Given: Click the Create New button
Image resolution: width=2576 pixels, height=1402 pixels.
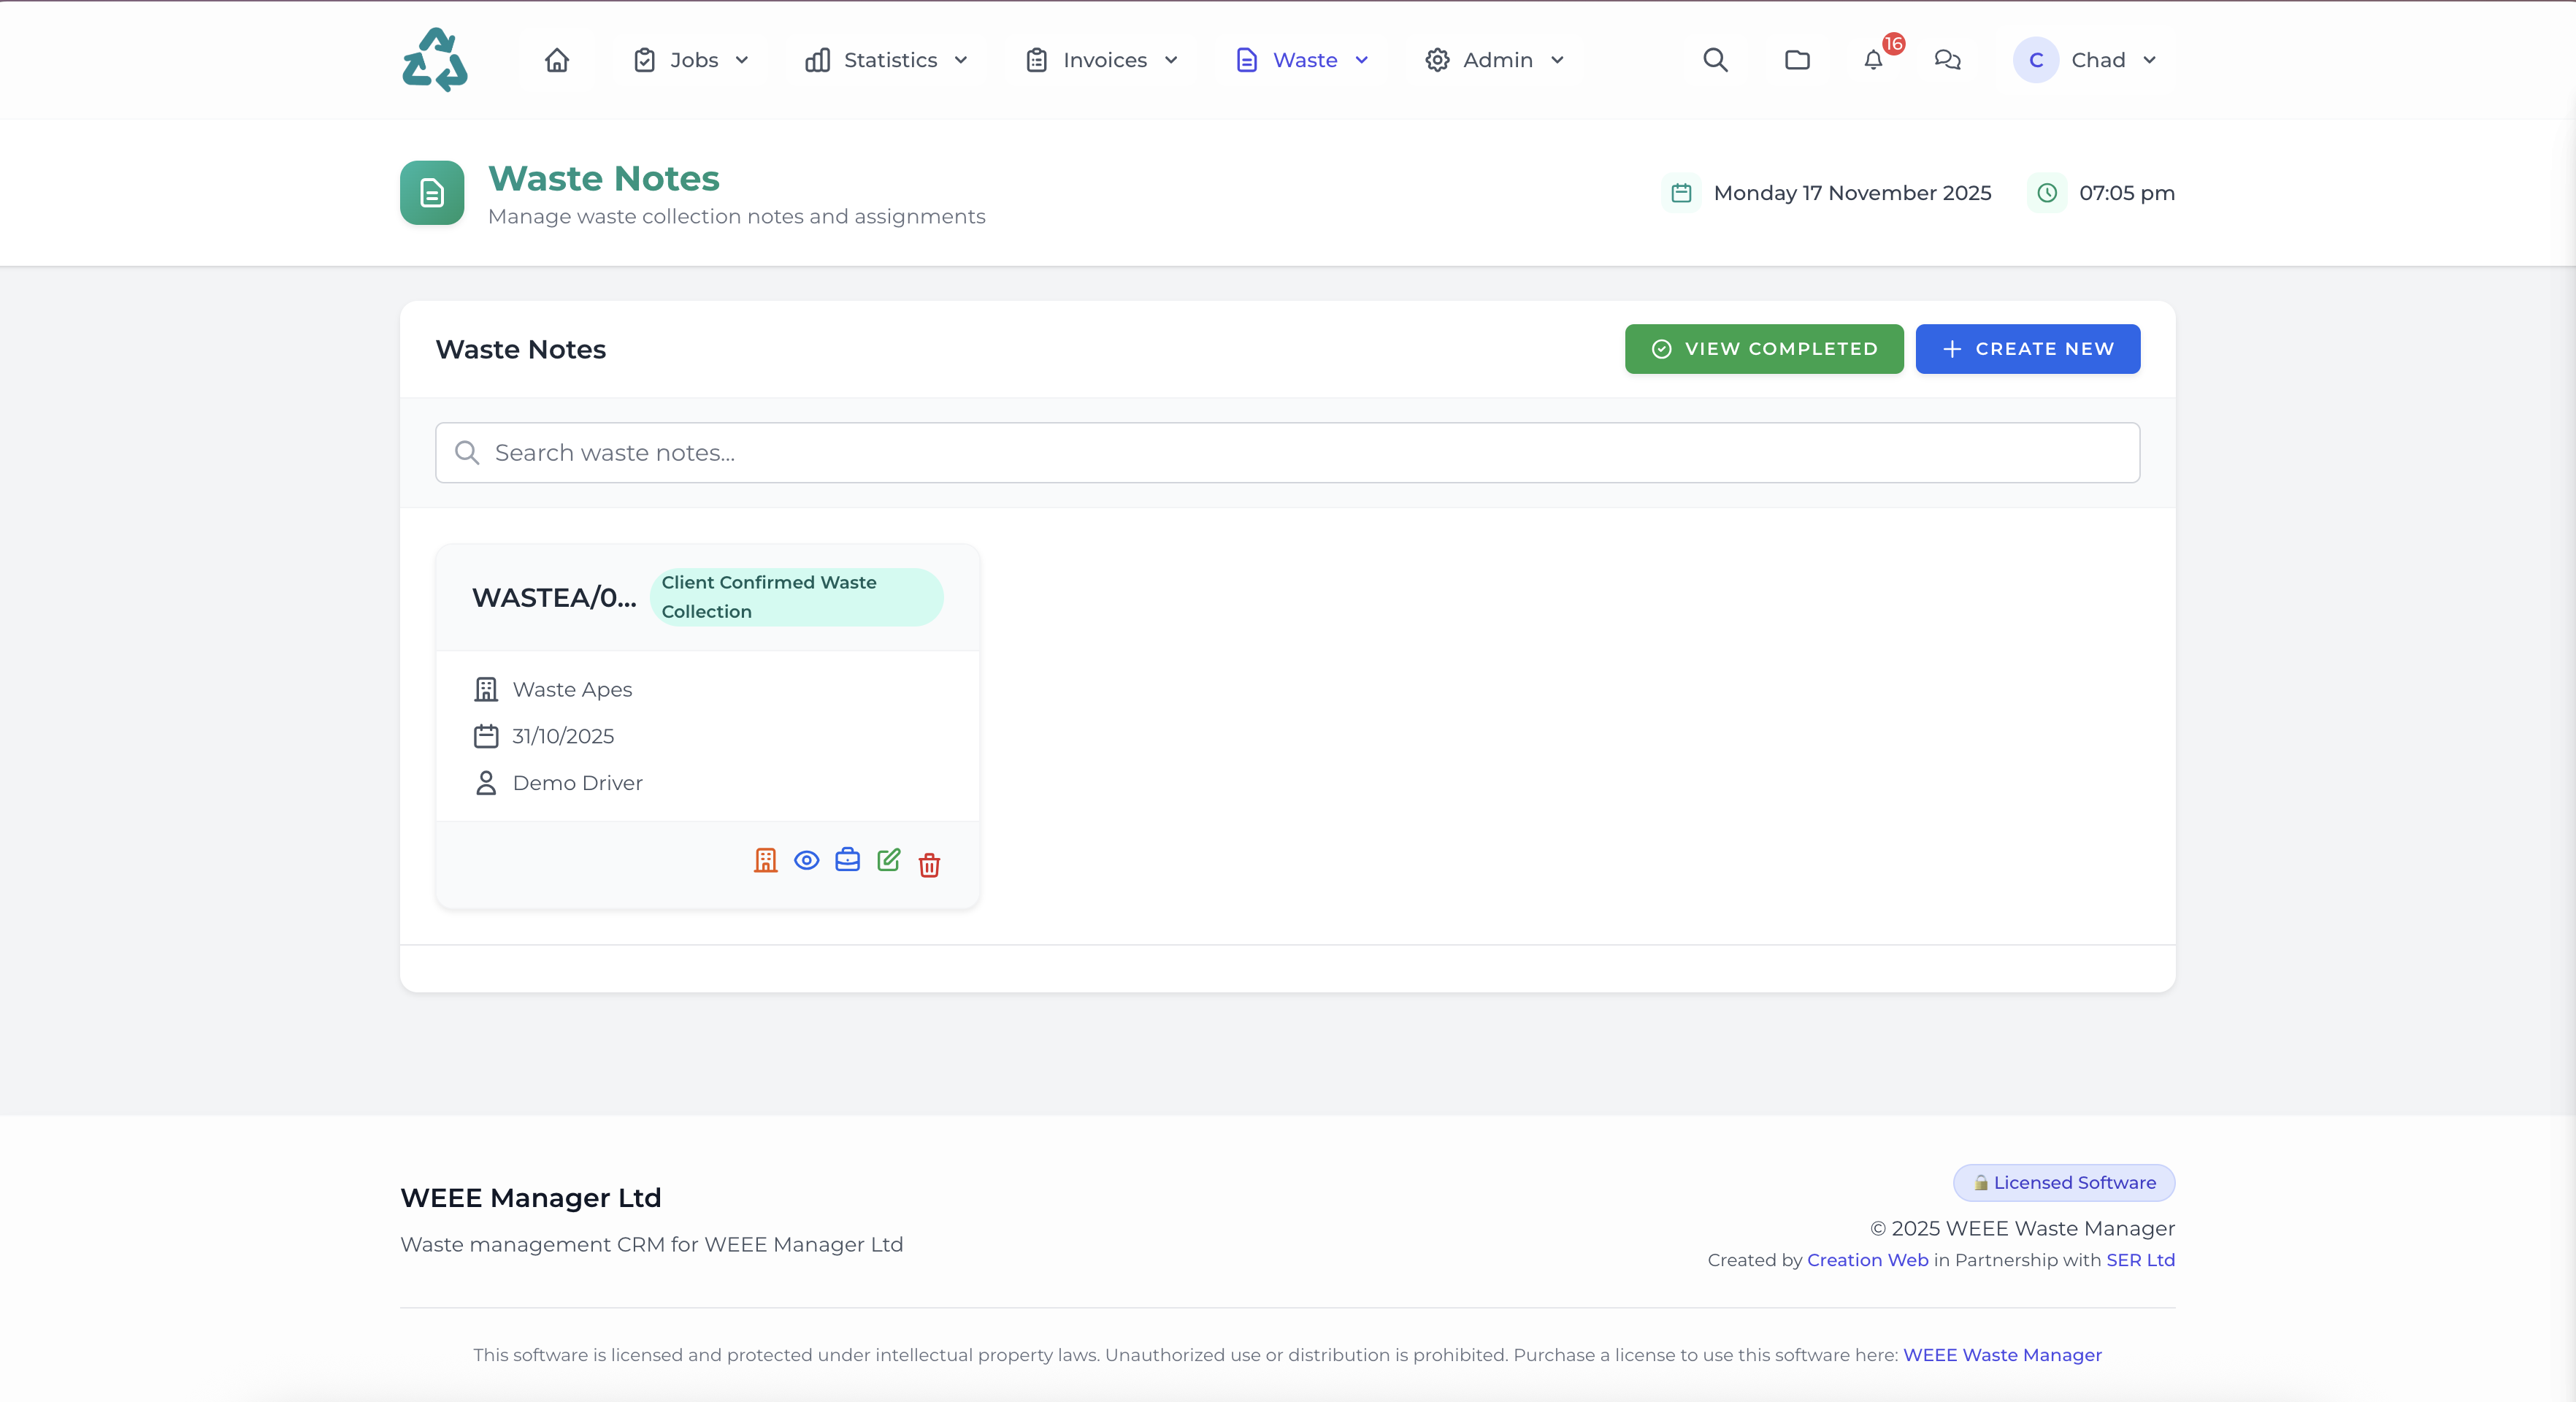Looking at the screenshot, I should pyautogui.click(x=2027, y=349).
